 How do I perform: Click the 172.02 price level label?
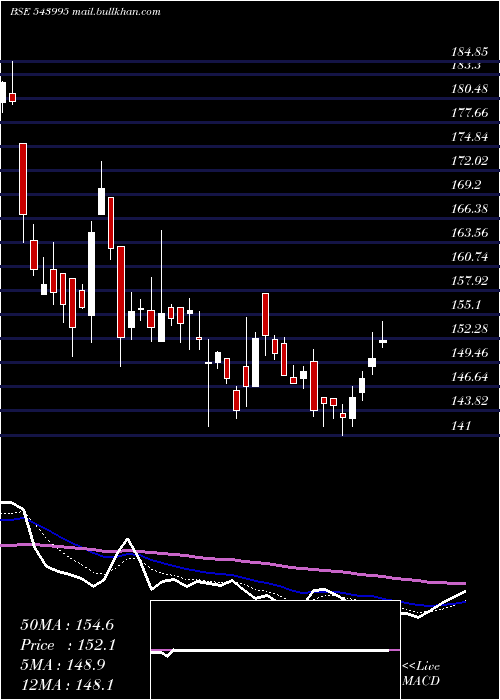click(469, 161)
